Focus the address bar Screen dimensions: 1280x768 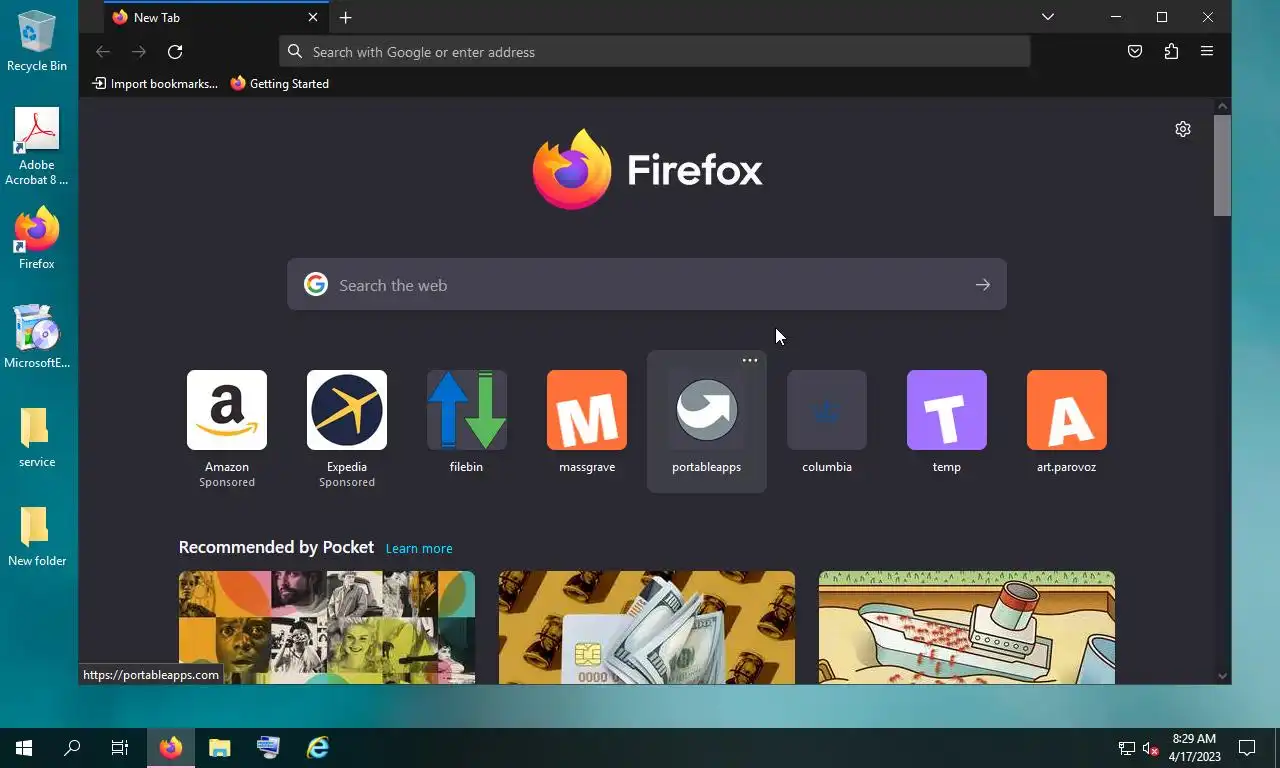[x=655, y=52]
